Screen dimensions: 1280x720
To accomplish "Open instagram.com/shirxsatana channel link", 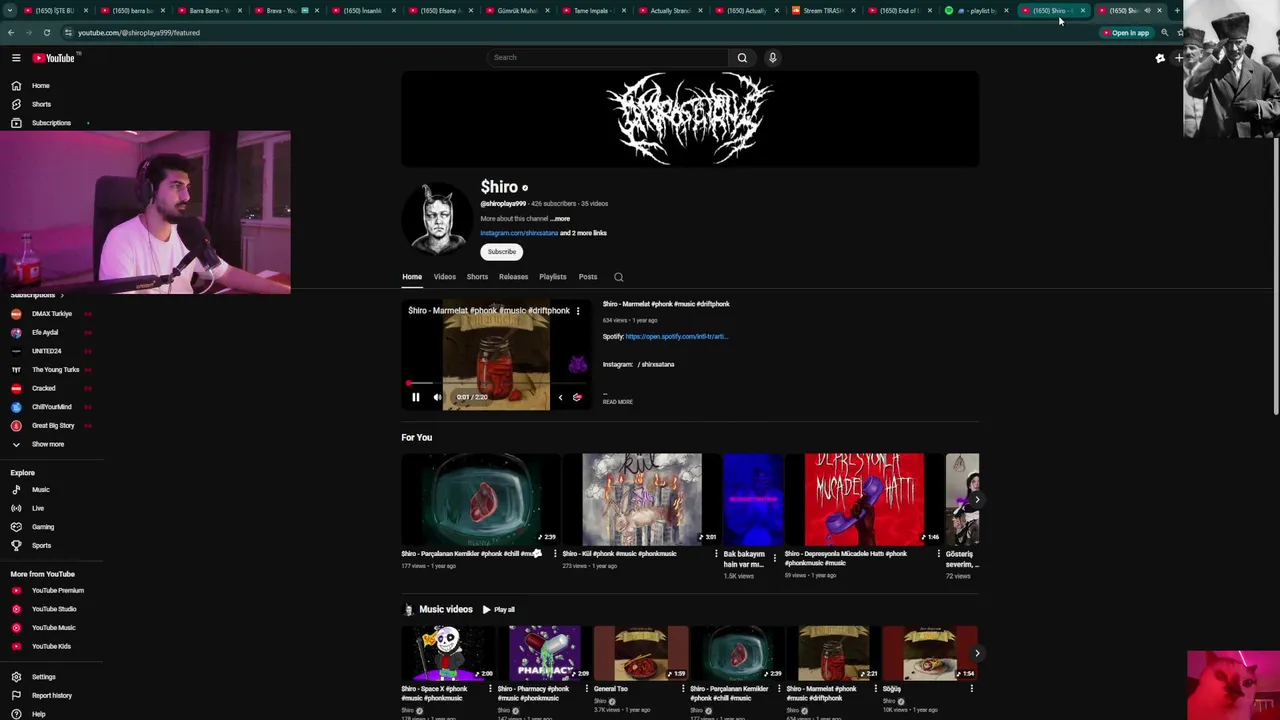I will coord(519,233).
